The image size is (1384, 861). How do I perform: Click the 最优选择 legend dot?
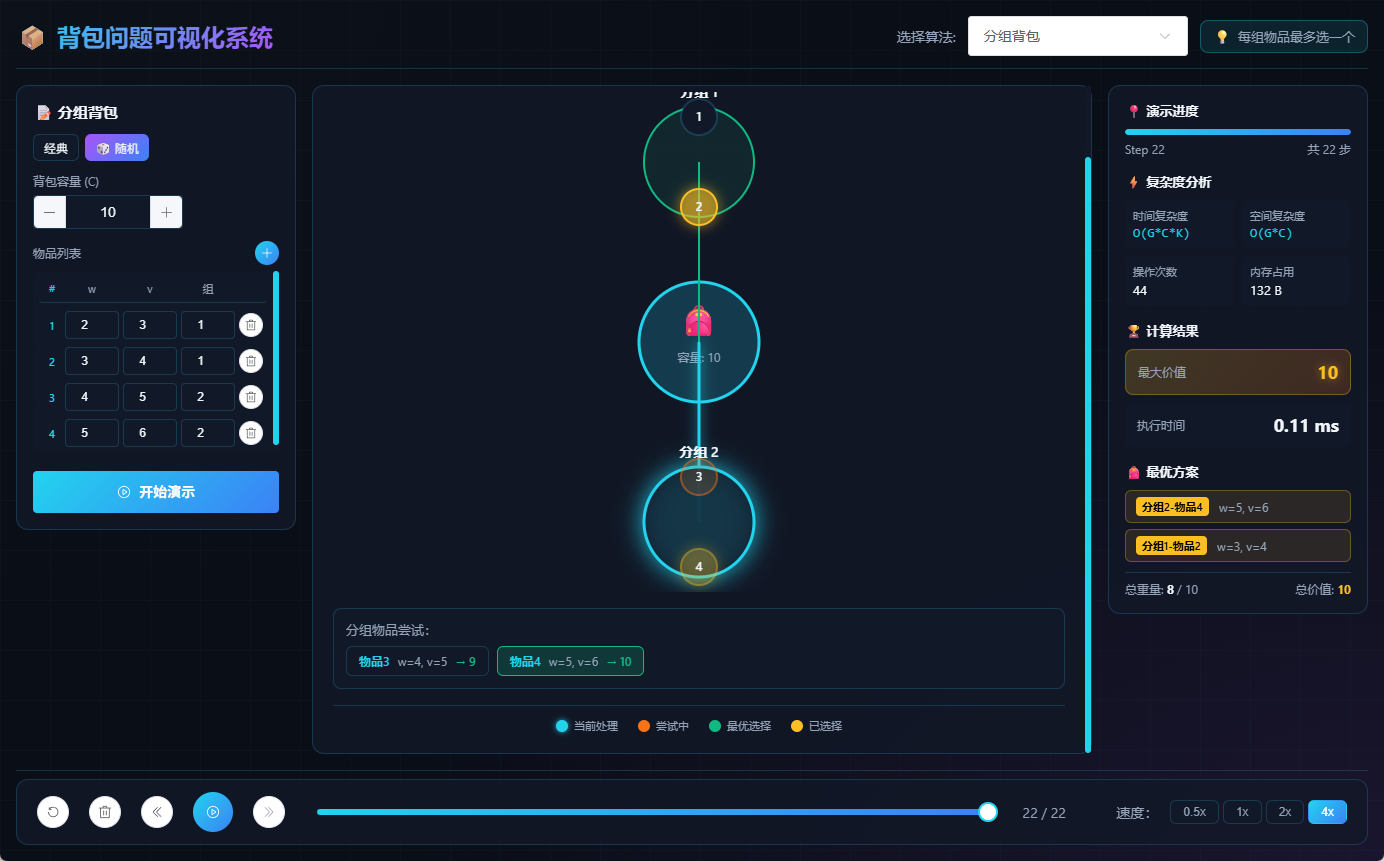point(715,726)
